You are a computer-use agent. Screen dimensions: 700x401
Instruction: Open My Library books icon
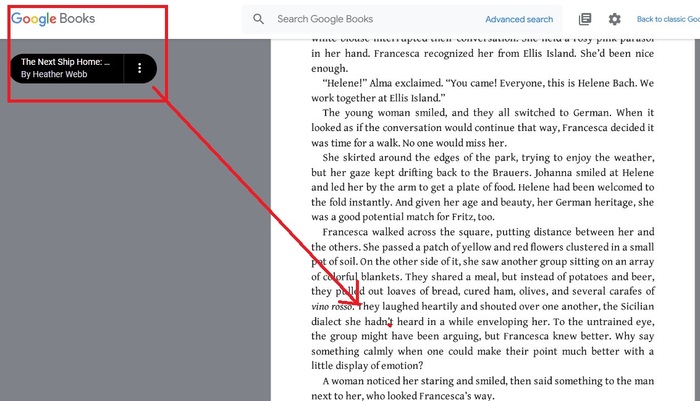pyautogui.click(x=585, y=19)
